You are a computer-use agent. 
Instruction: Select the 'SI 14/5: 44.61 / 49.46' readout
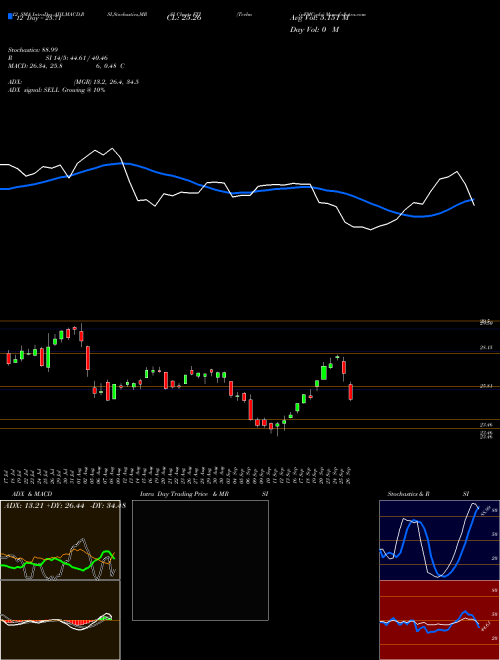pyautogui.click(x=77, y=58)
